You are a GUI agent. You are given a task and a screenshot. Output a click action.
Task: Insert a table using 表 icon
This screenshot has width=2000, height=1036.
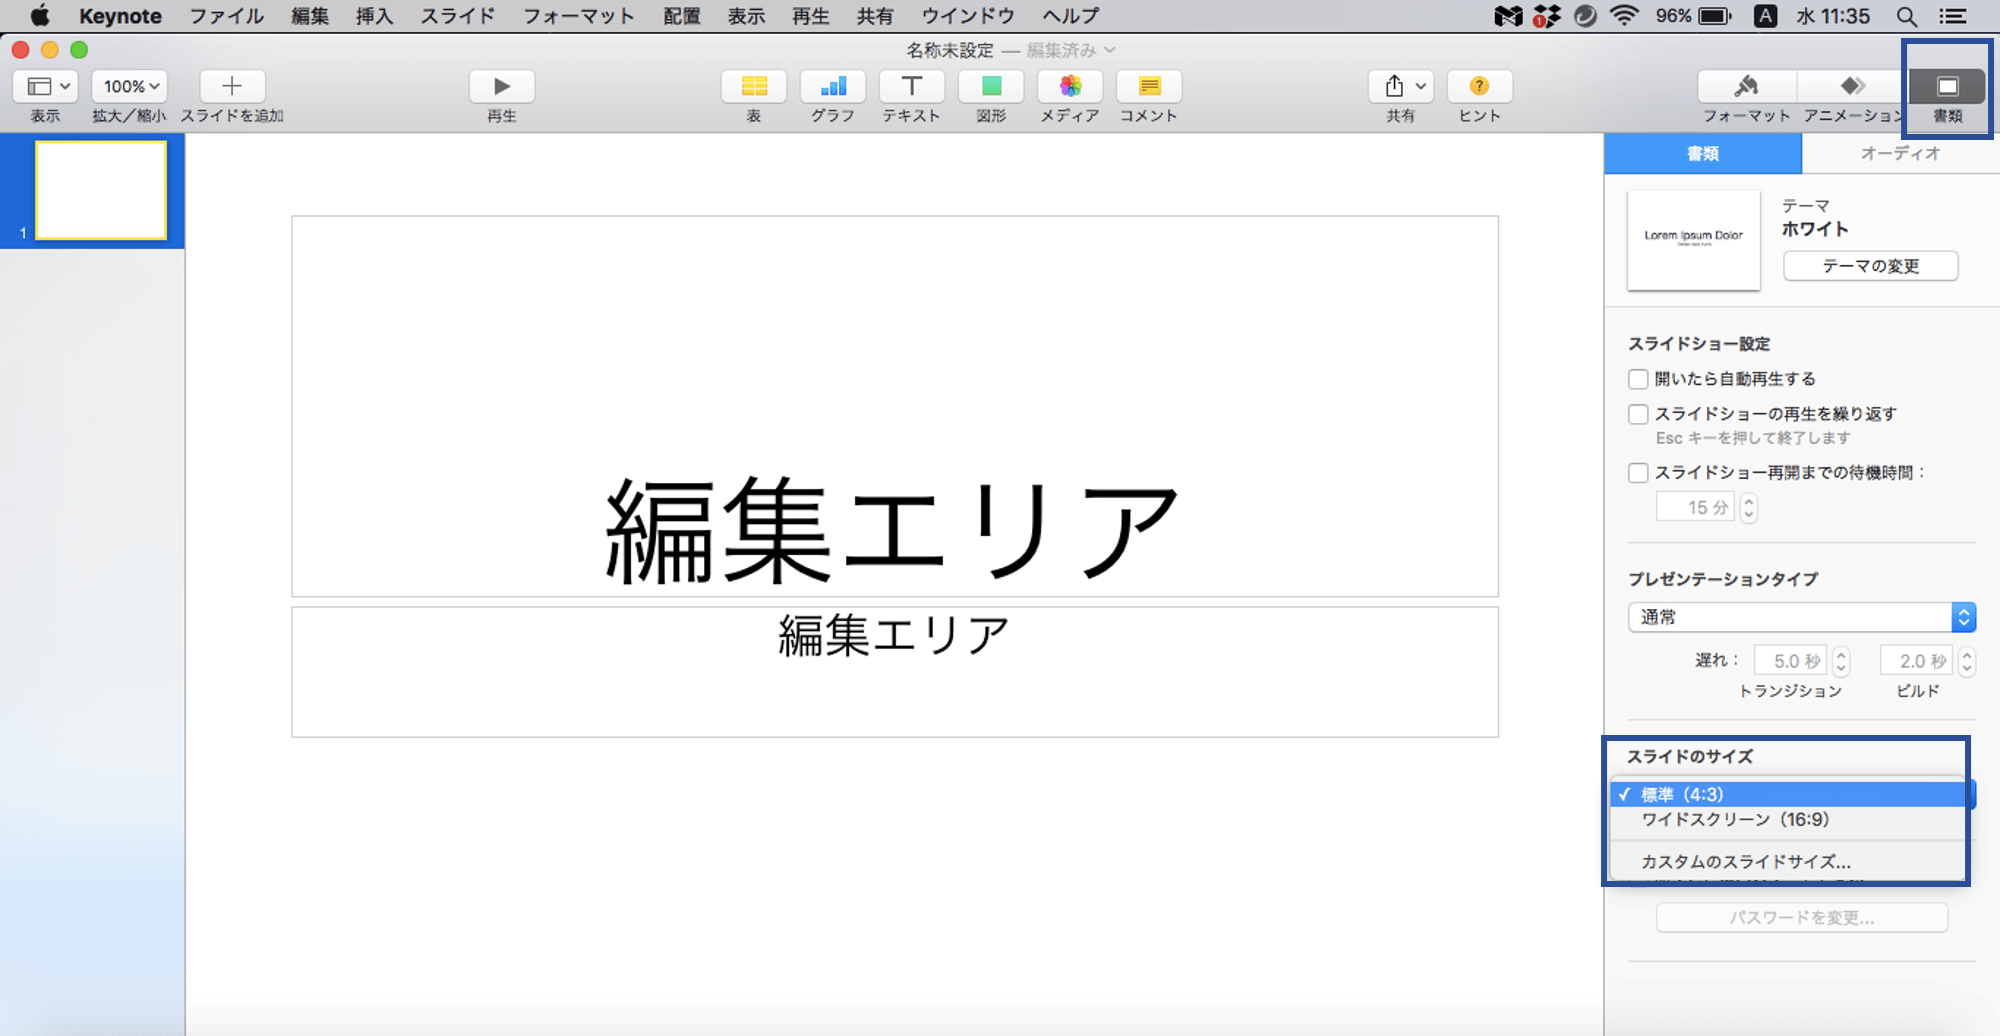coord(754,86)
